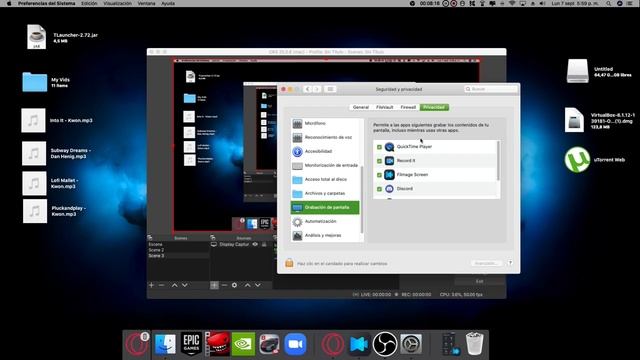The height and width of the screenshot is (360, 640).
Task: Toggle Display Capture visibility eye in OBS
Action: click(x=255, y=244)
